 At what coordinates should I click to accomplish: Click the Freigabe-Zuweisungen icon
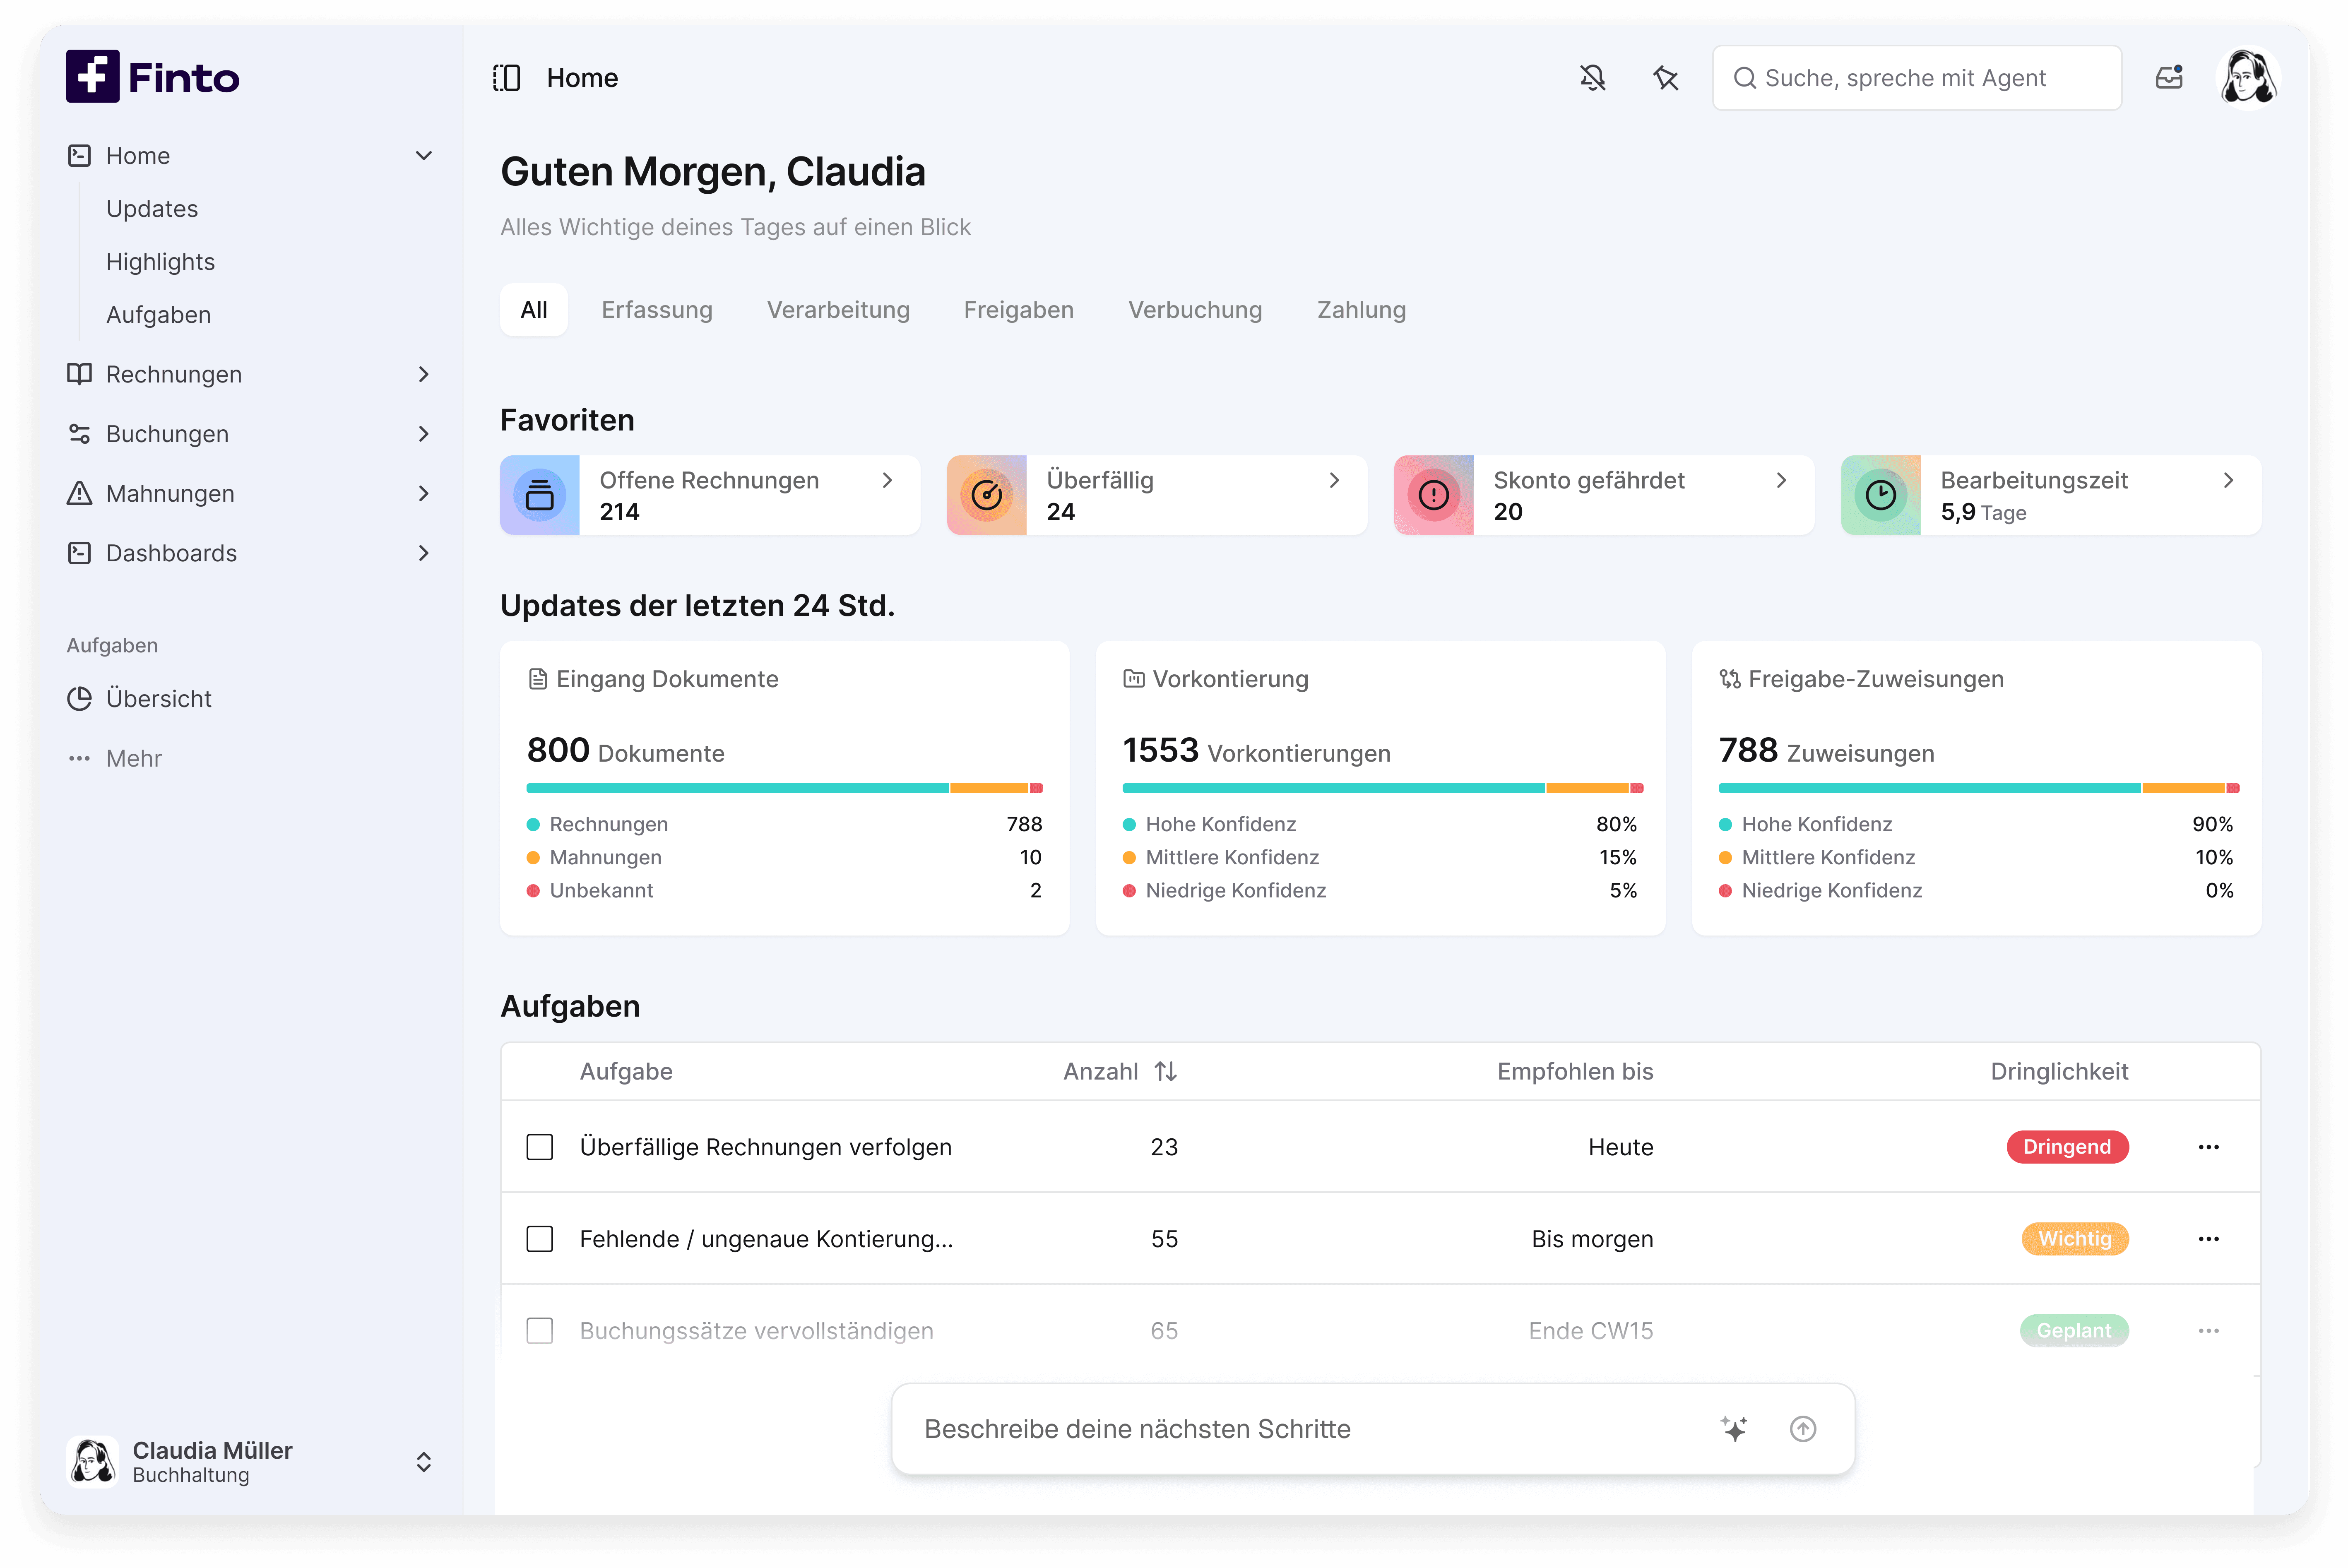1730,679
